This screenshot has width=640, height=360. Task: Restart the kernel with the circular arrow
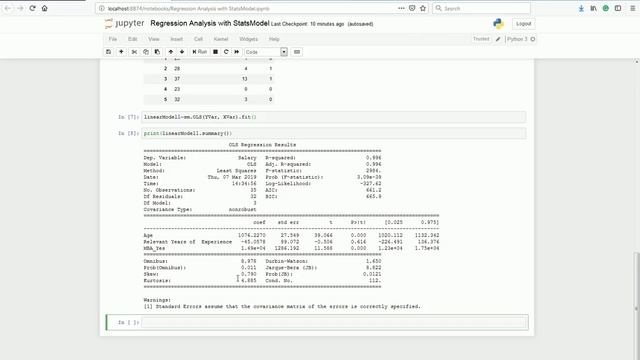[226, 52]
